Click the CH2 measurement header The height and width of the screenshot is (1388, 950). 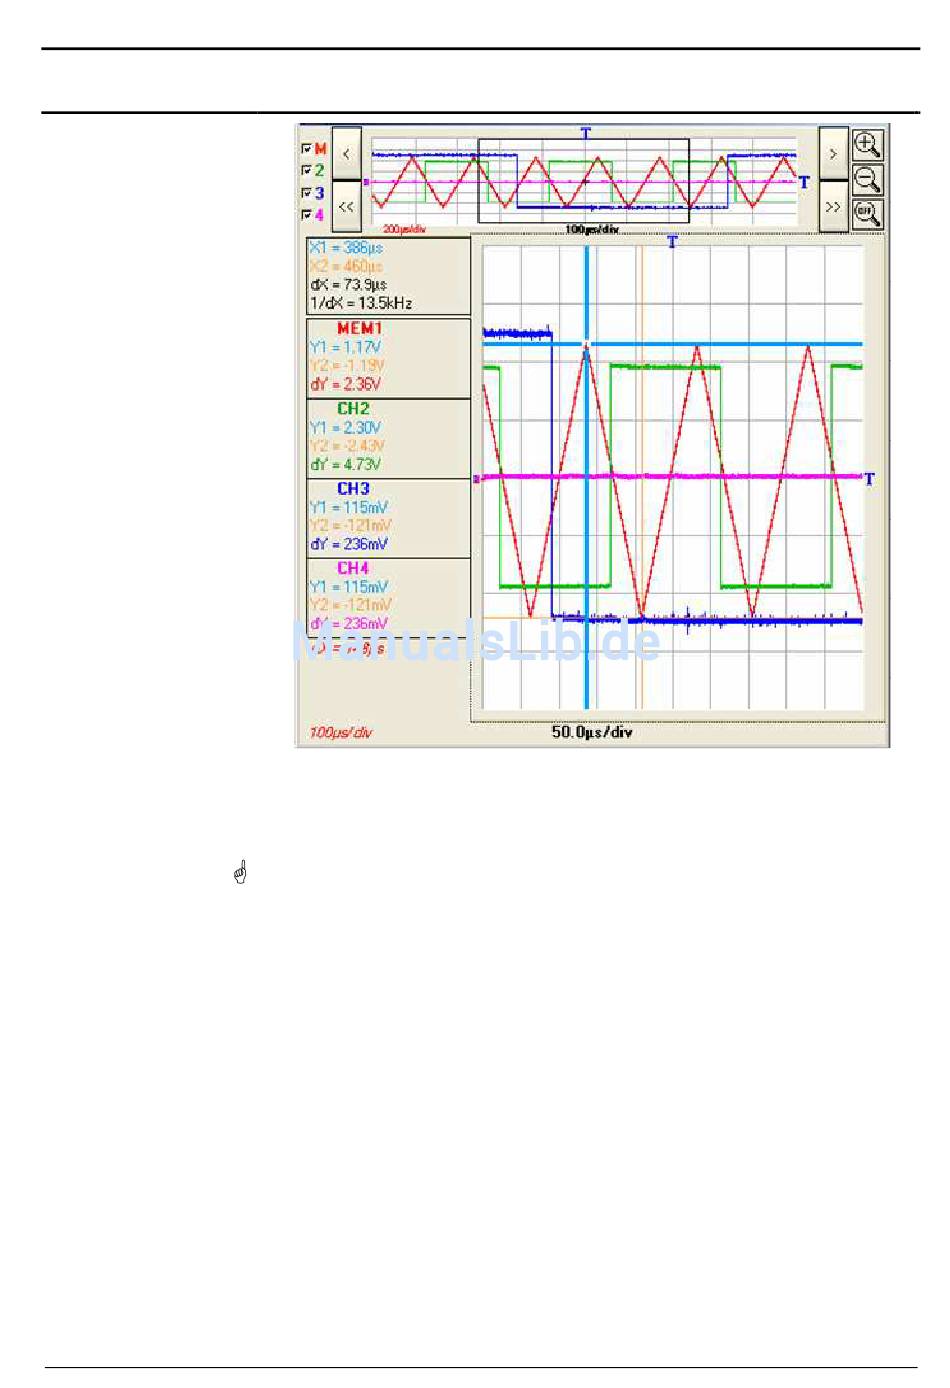click(x=353, y=408)
